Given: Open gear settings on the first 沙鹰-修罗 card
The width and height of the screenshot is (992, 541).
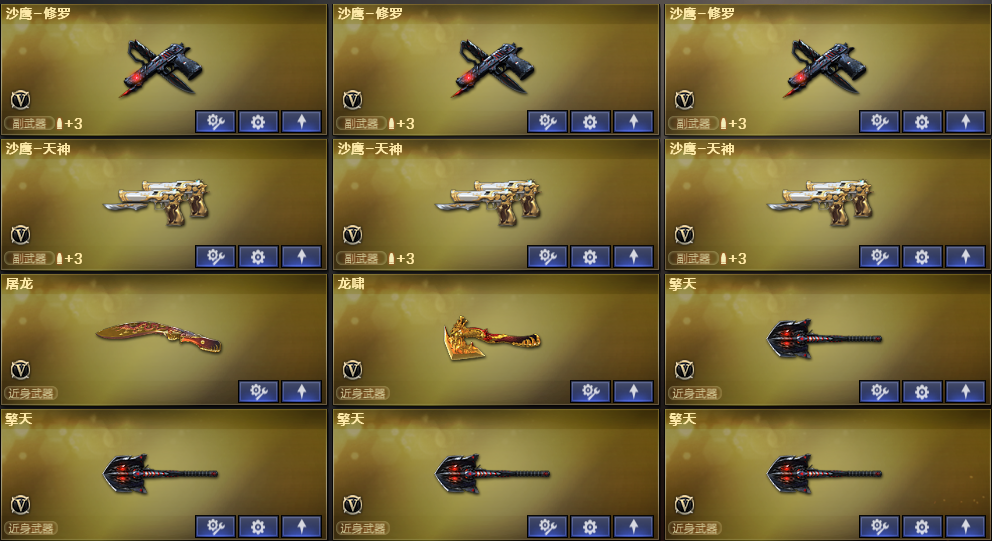Looking at the screenshot, I should tap(258, 121).
